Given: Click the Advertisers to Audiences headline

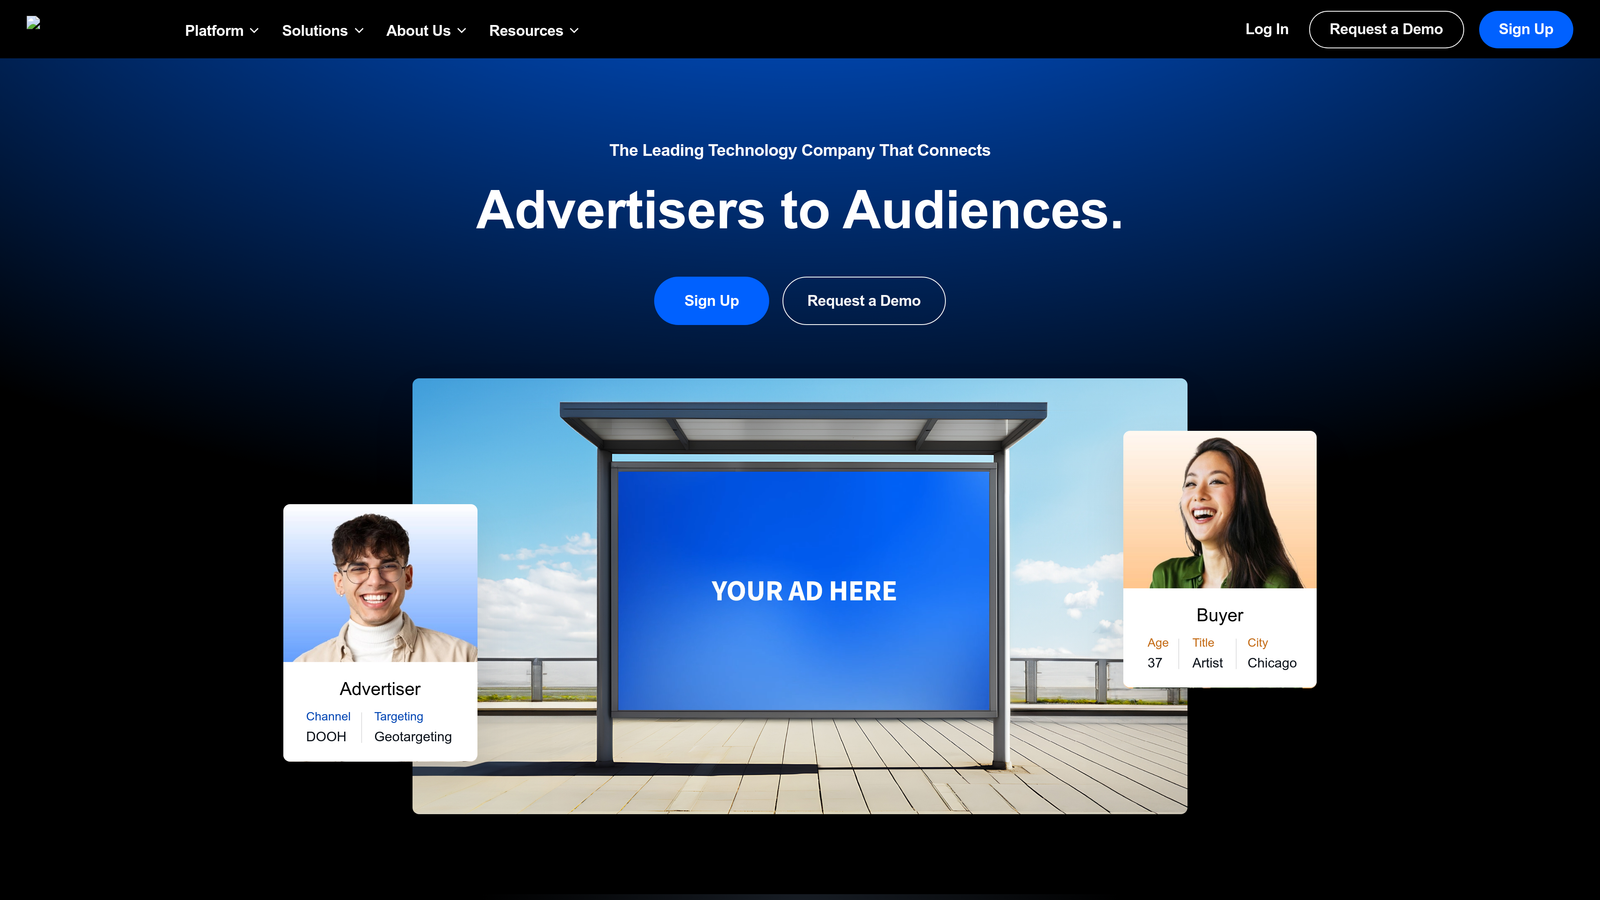Looking at the screenshot, I should pos(800,210).
